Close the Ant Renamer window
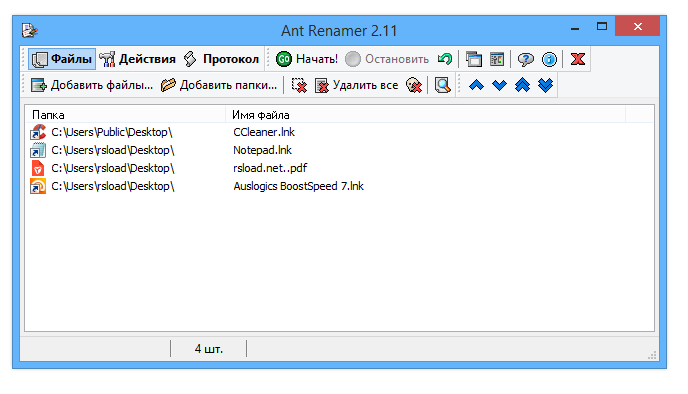 (x=638, y=26)
